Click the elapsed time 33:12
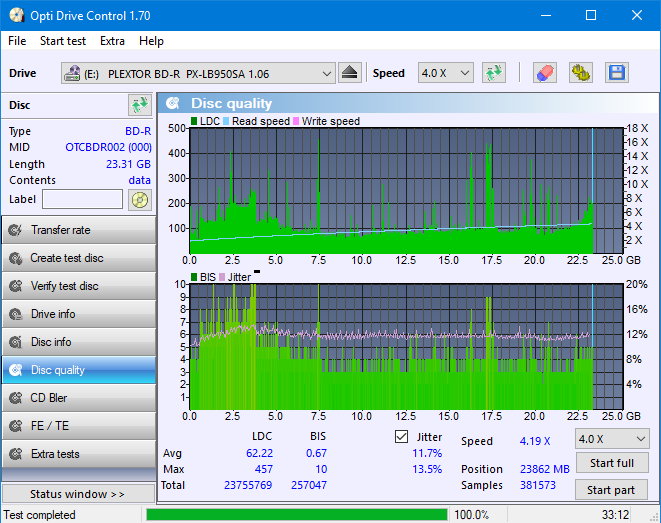661x523 pixels. 615,515
